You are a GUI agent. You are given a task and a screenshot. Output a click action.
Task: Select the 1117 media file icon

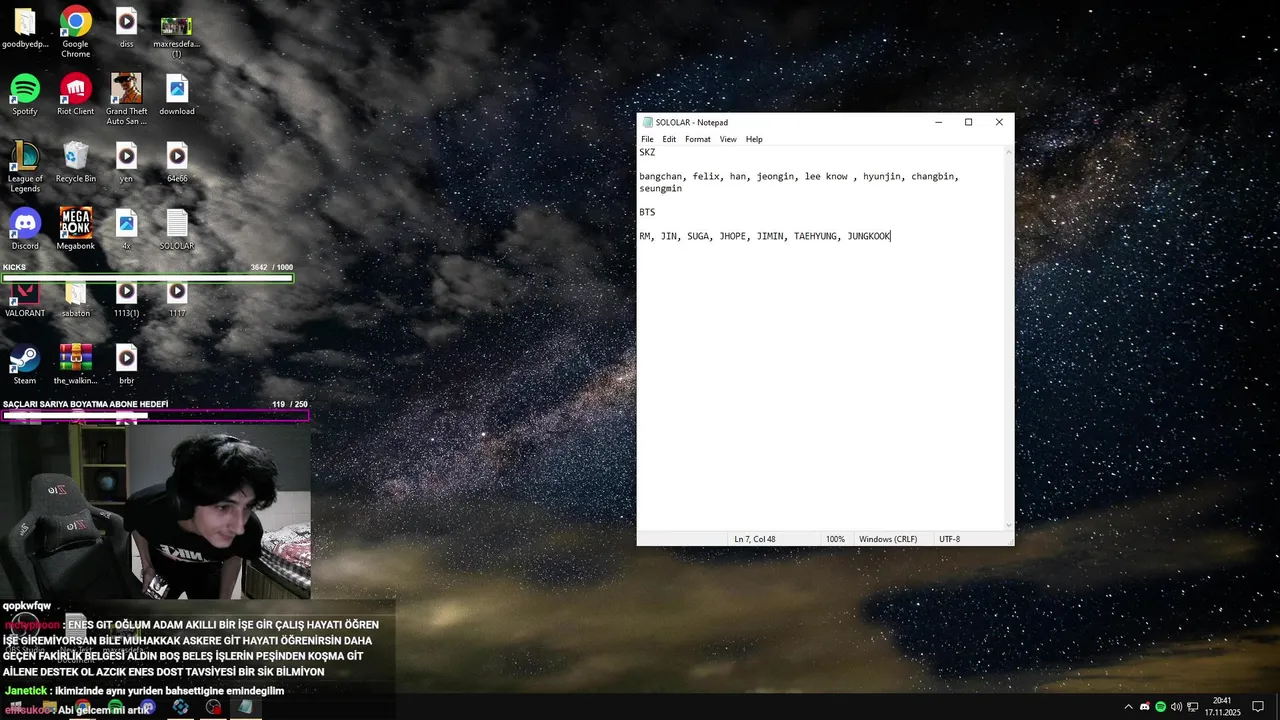pyautogui.click(x=177, y=299)
